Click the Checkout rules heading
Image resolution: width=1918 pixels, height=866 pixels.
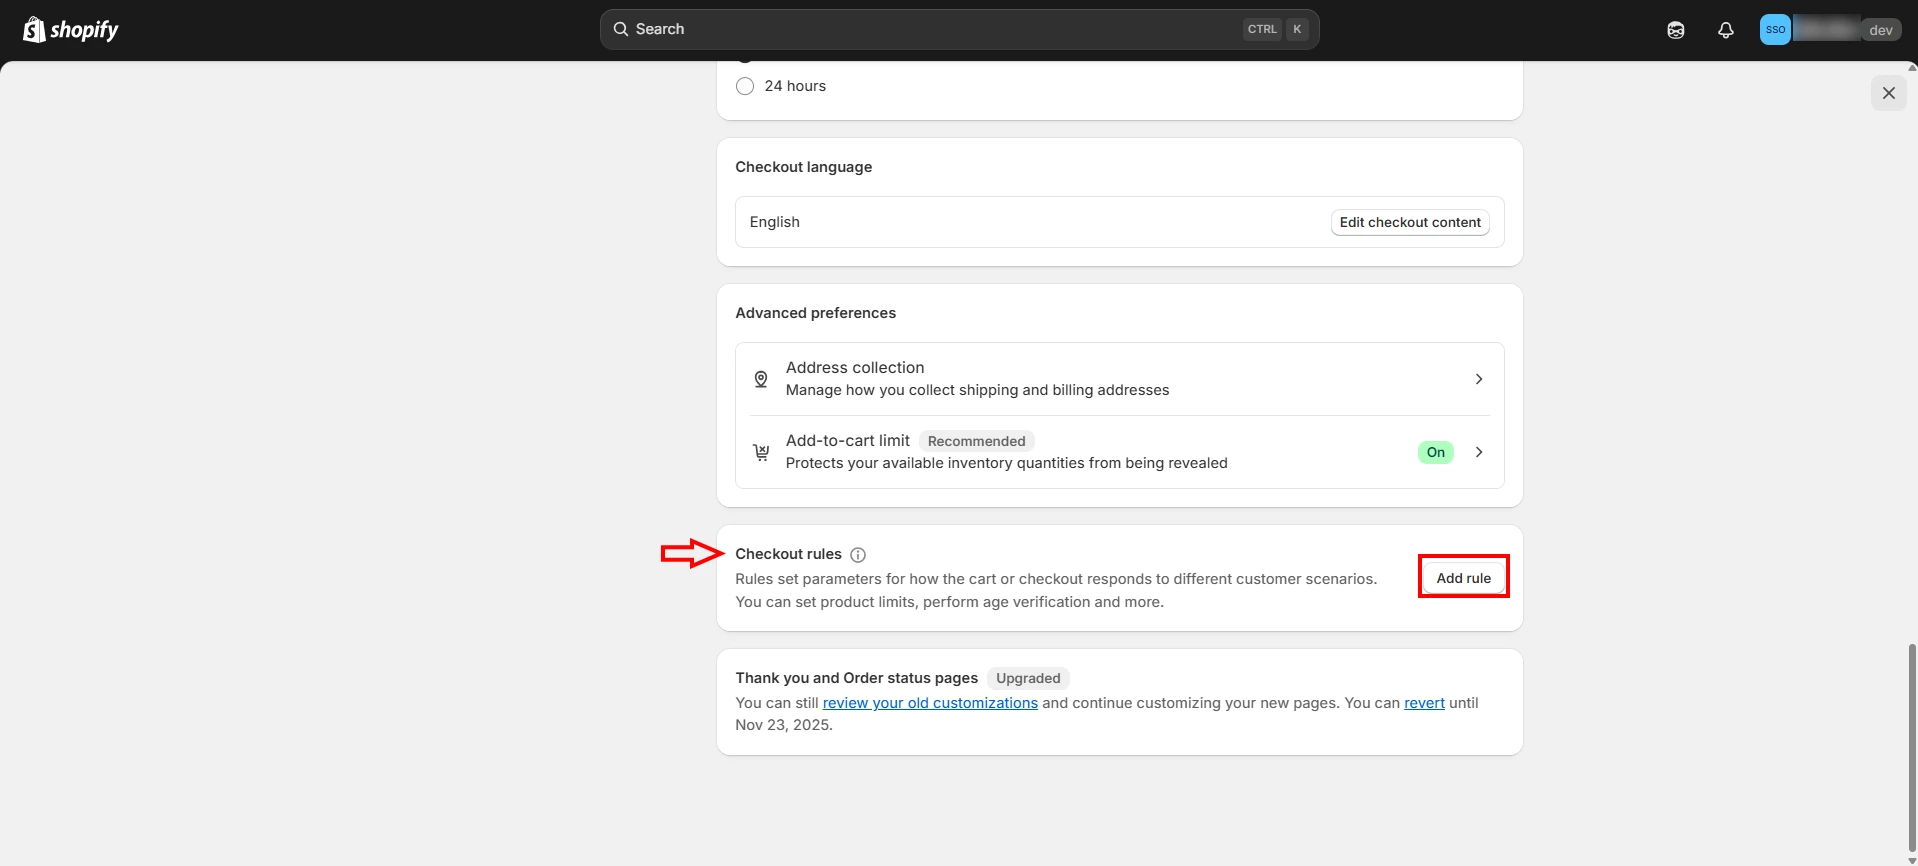pos(788,554)
